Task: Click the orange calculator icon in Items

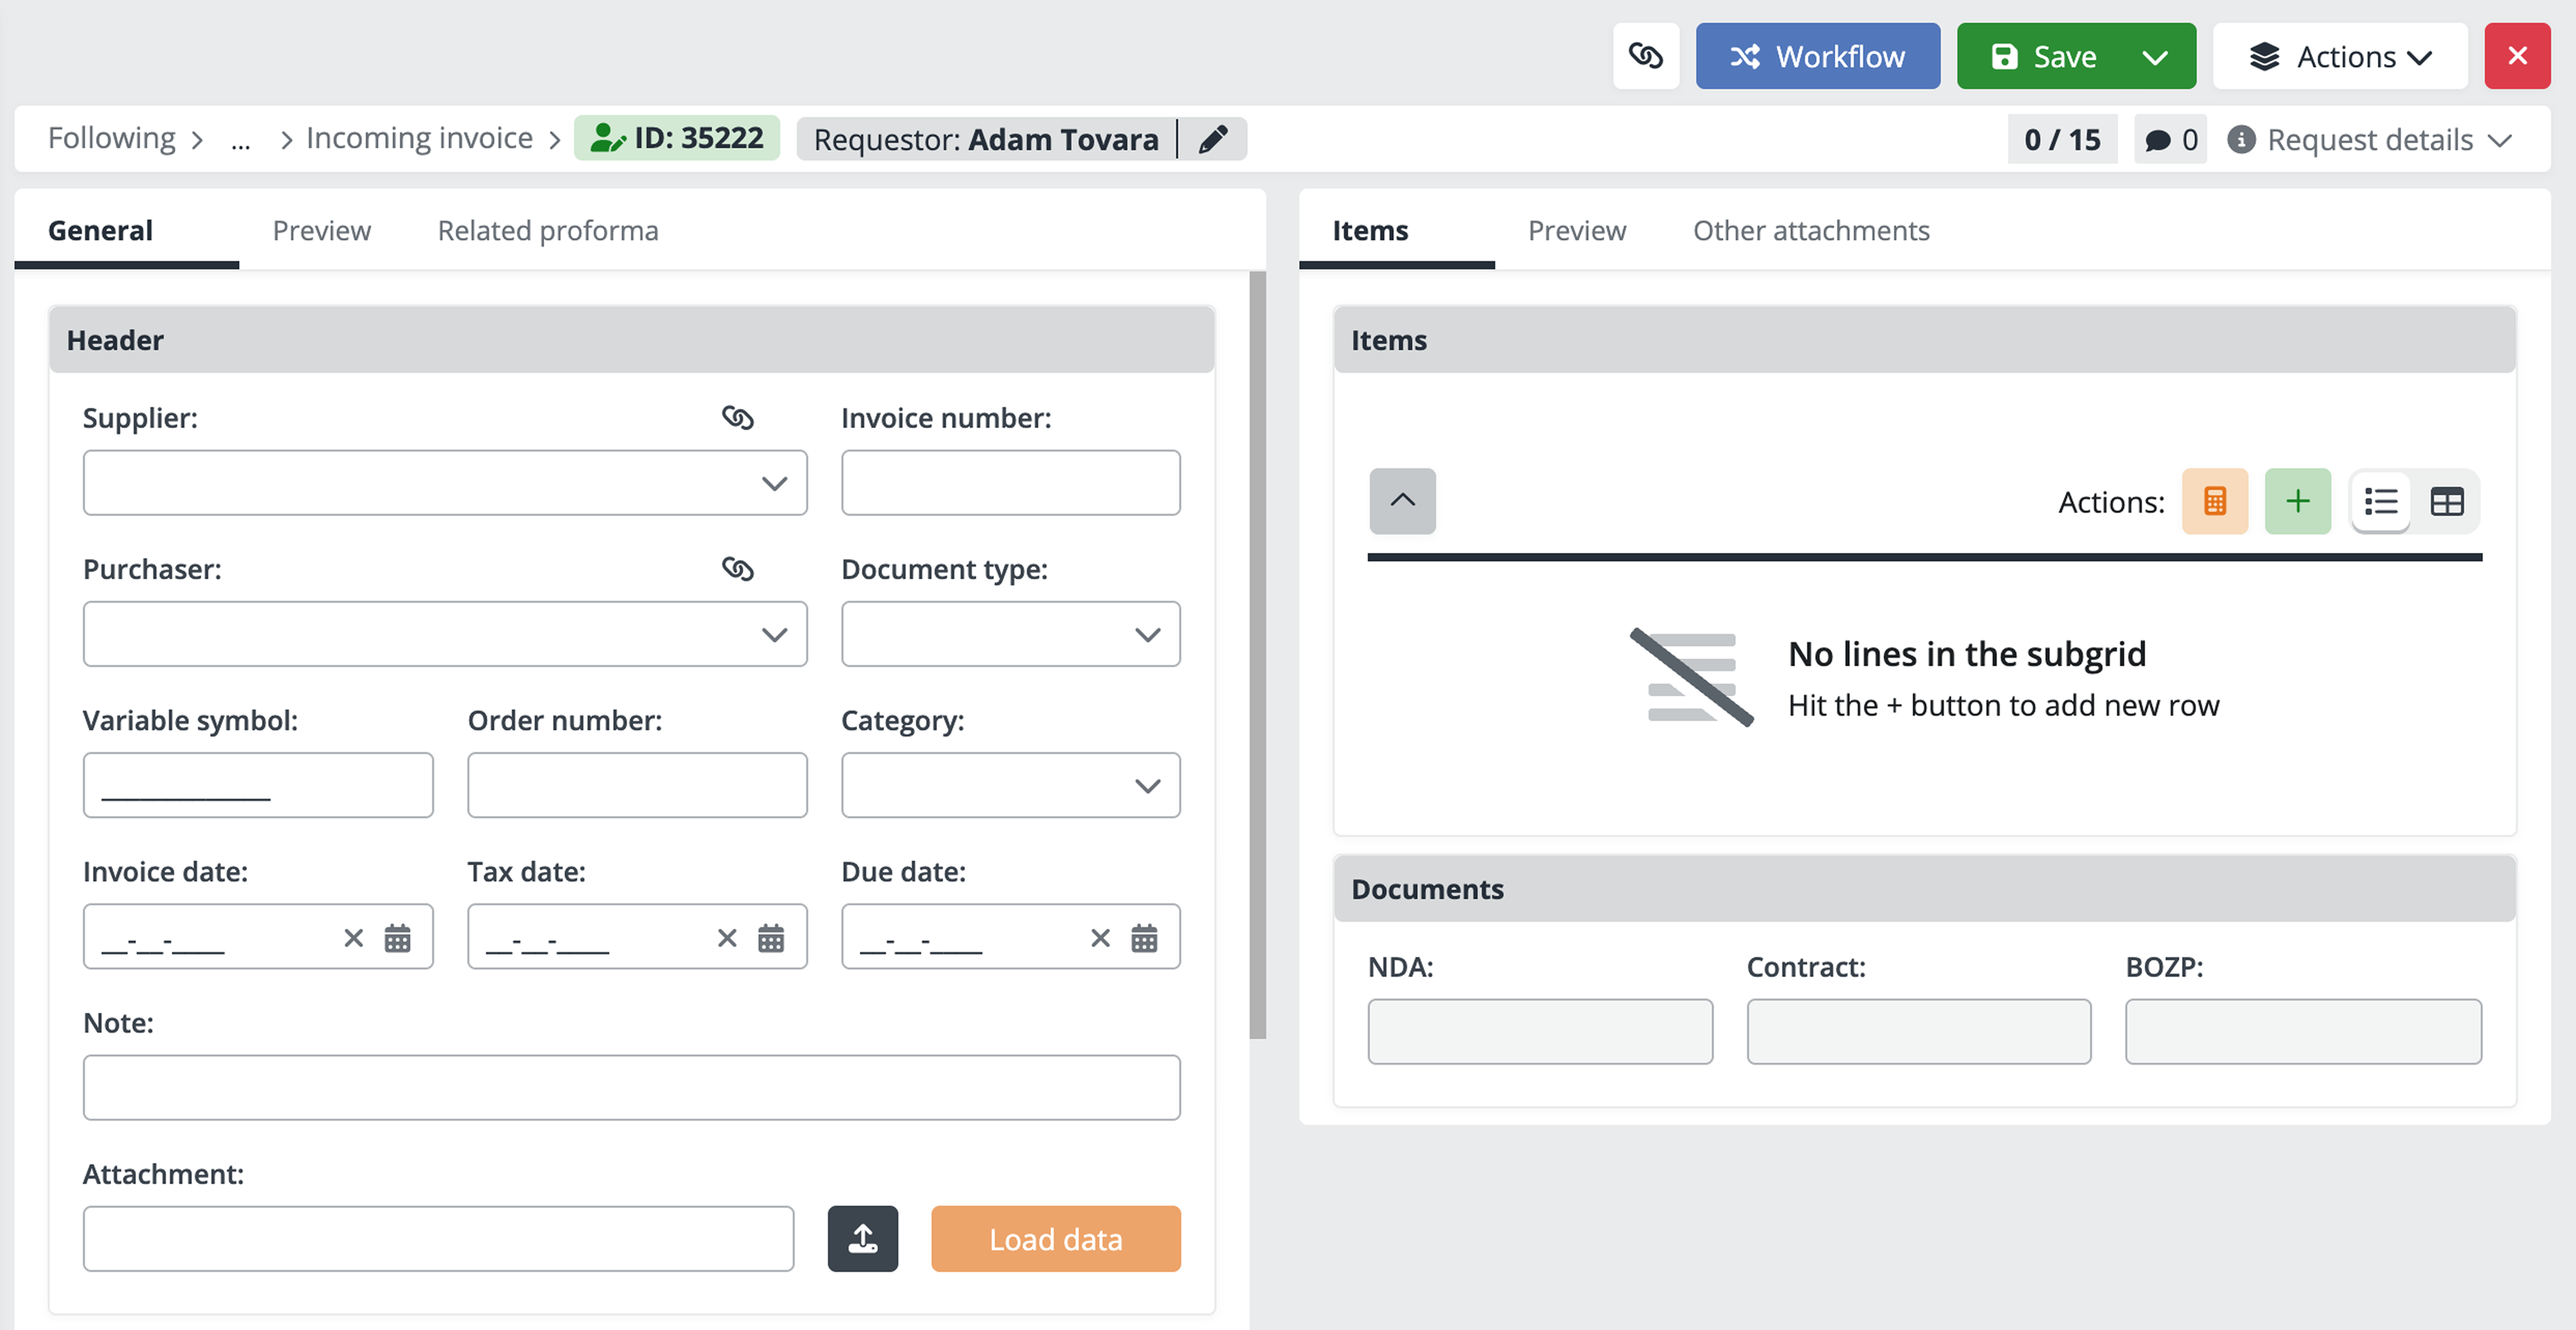Action: pyautogui.click(x=2214, y=501)
